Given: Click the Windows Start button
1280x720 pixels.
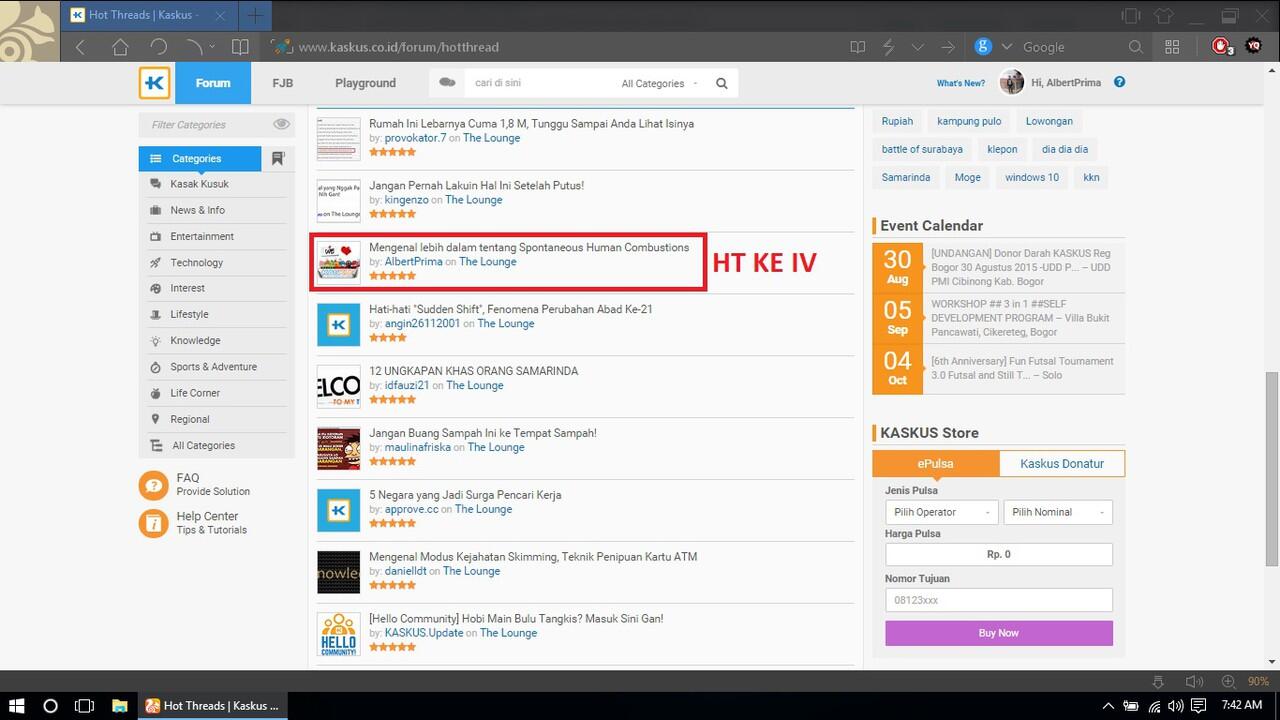Looking at the screenshot, I should pyautogui.click(x=17, y=705).
